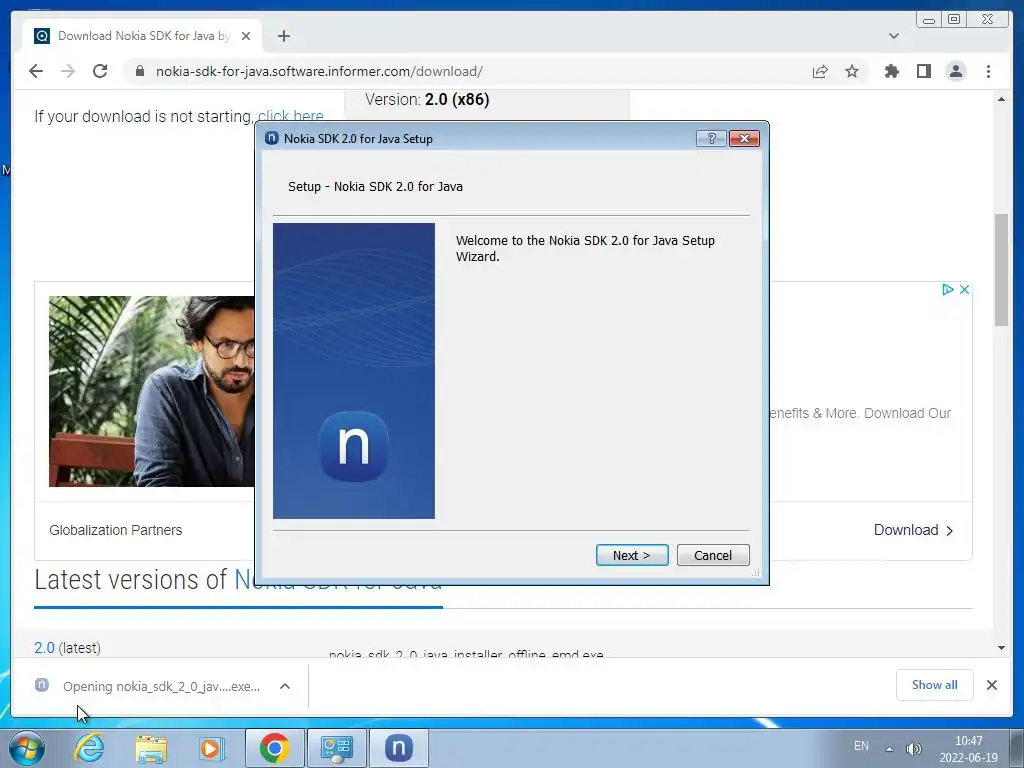The image size is (1024, 768).
Task: Open Chrome extensions puzzle icon
Action: click(891, 71)
